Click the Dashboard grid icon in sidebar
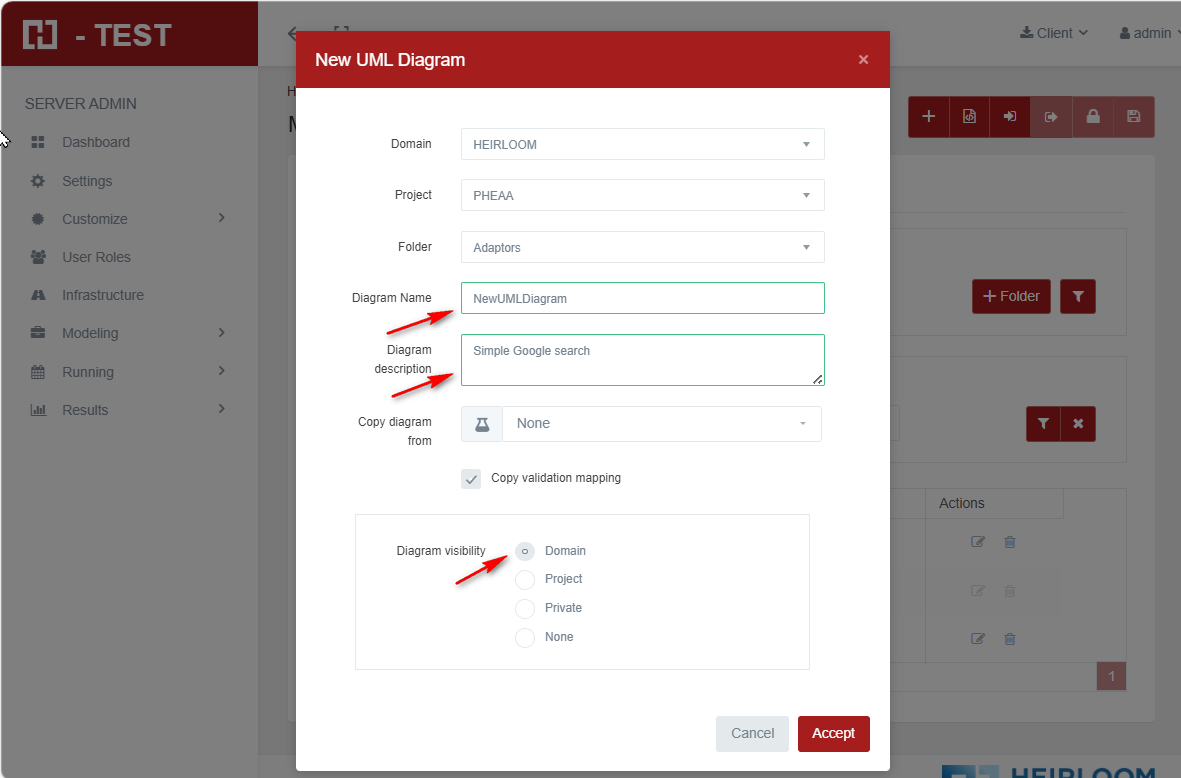 (x=38, y=142)
